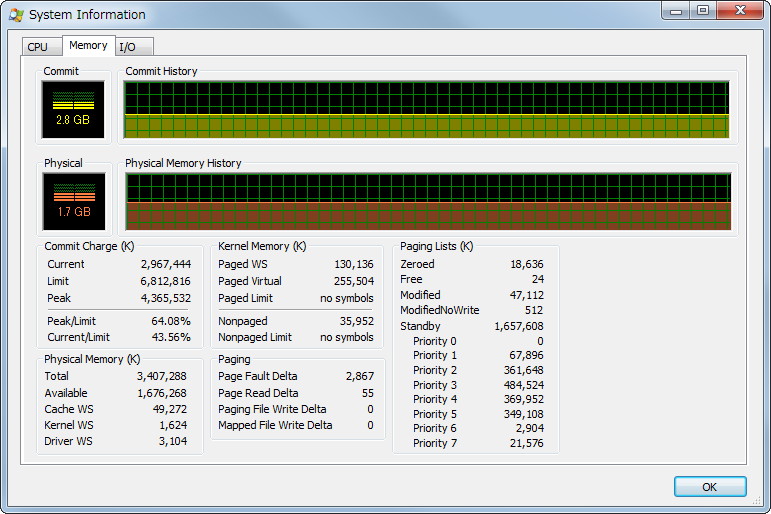Select Nonpaged value 35,952
This screenshot has height=514, width=771.
356,321
